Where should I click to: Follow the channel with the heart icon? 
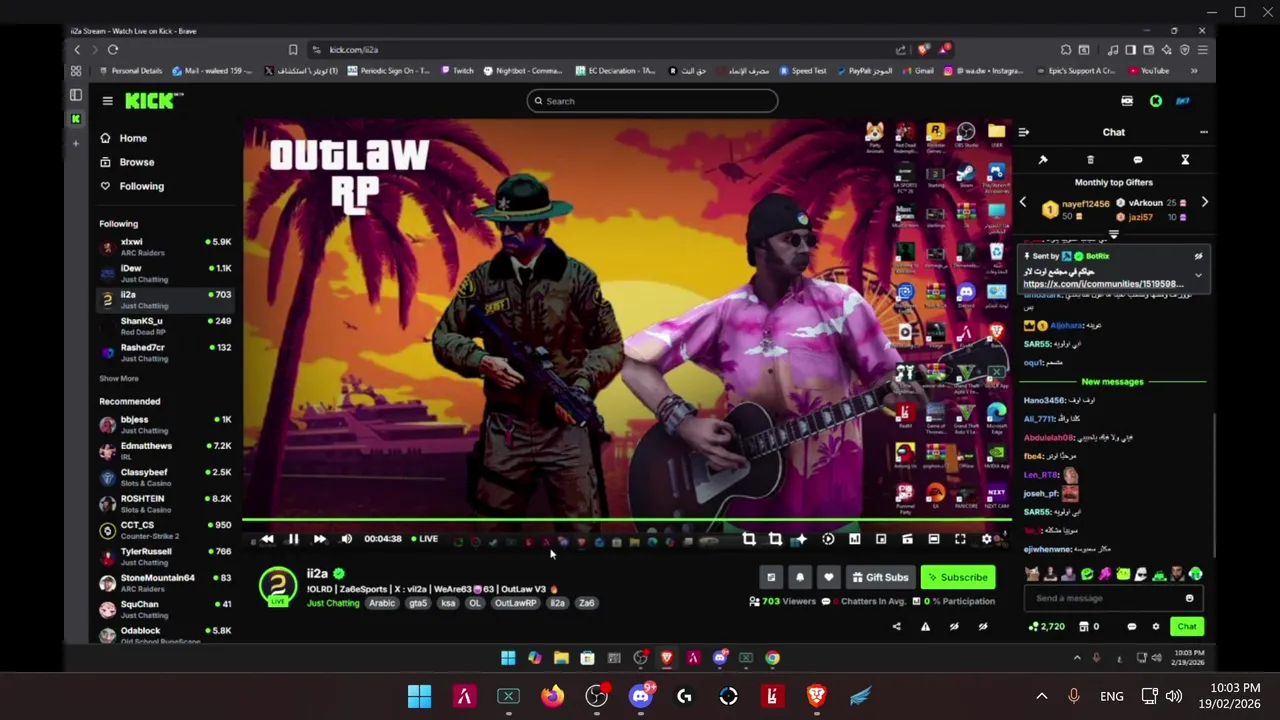[828, 577]
